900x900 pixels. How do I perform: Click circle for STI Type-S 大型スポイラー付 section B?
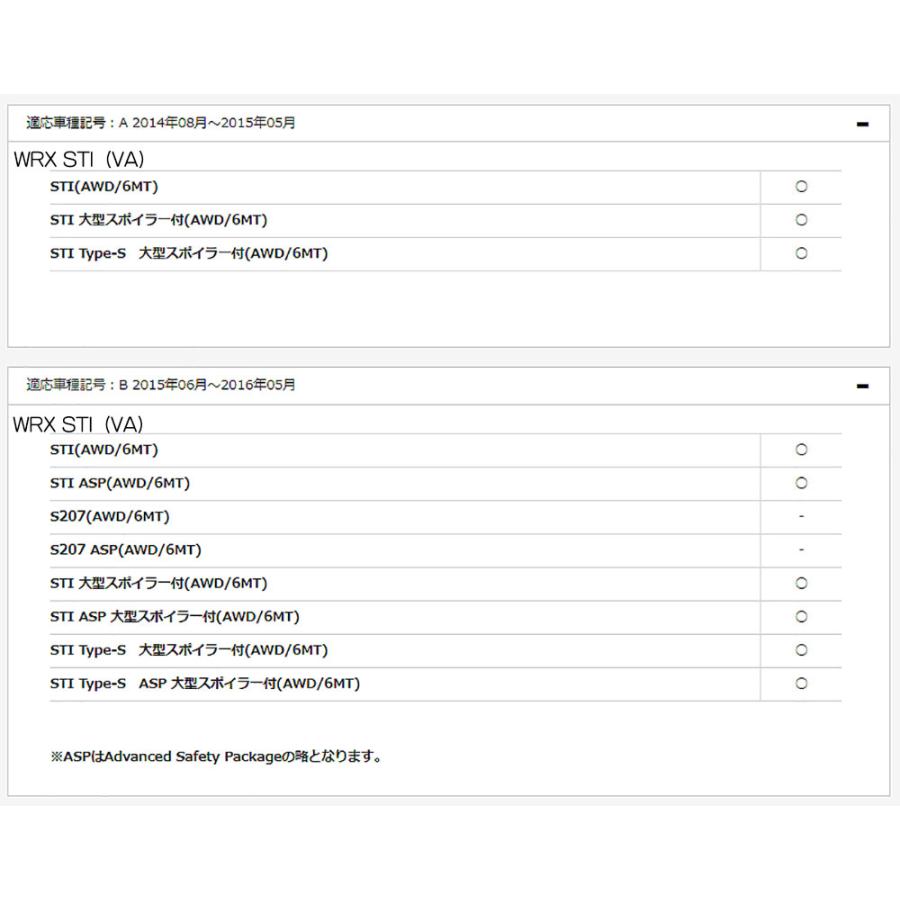pos(801,650)
